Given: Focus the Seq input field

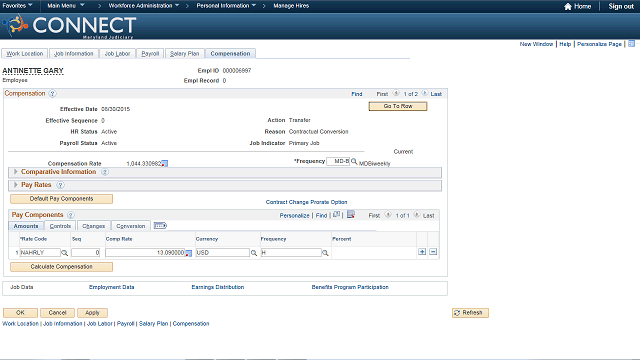Looking at the screenshot, I should [86, 253].
